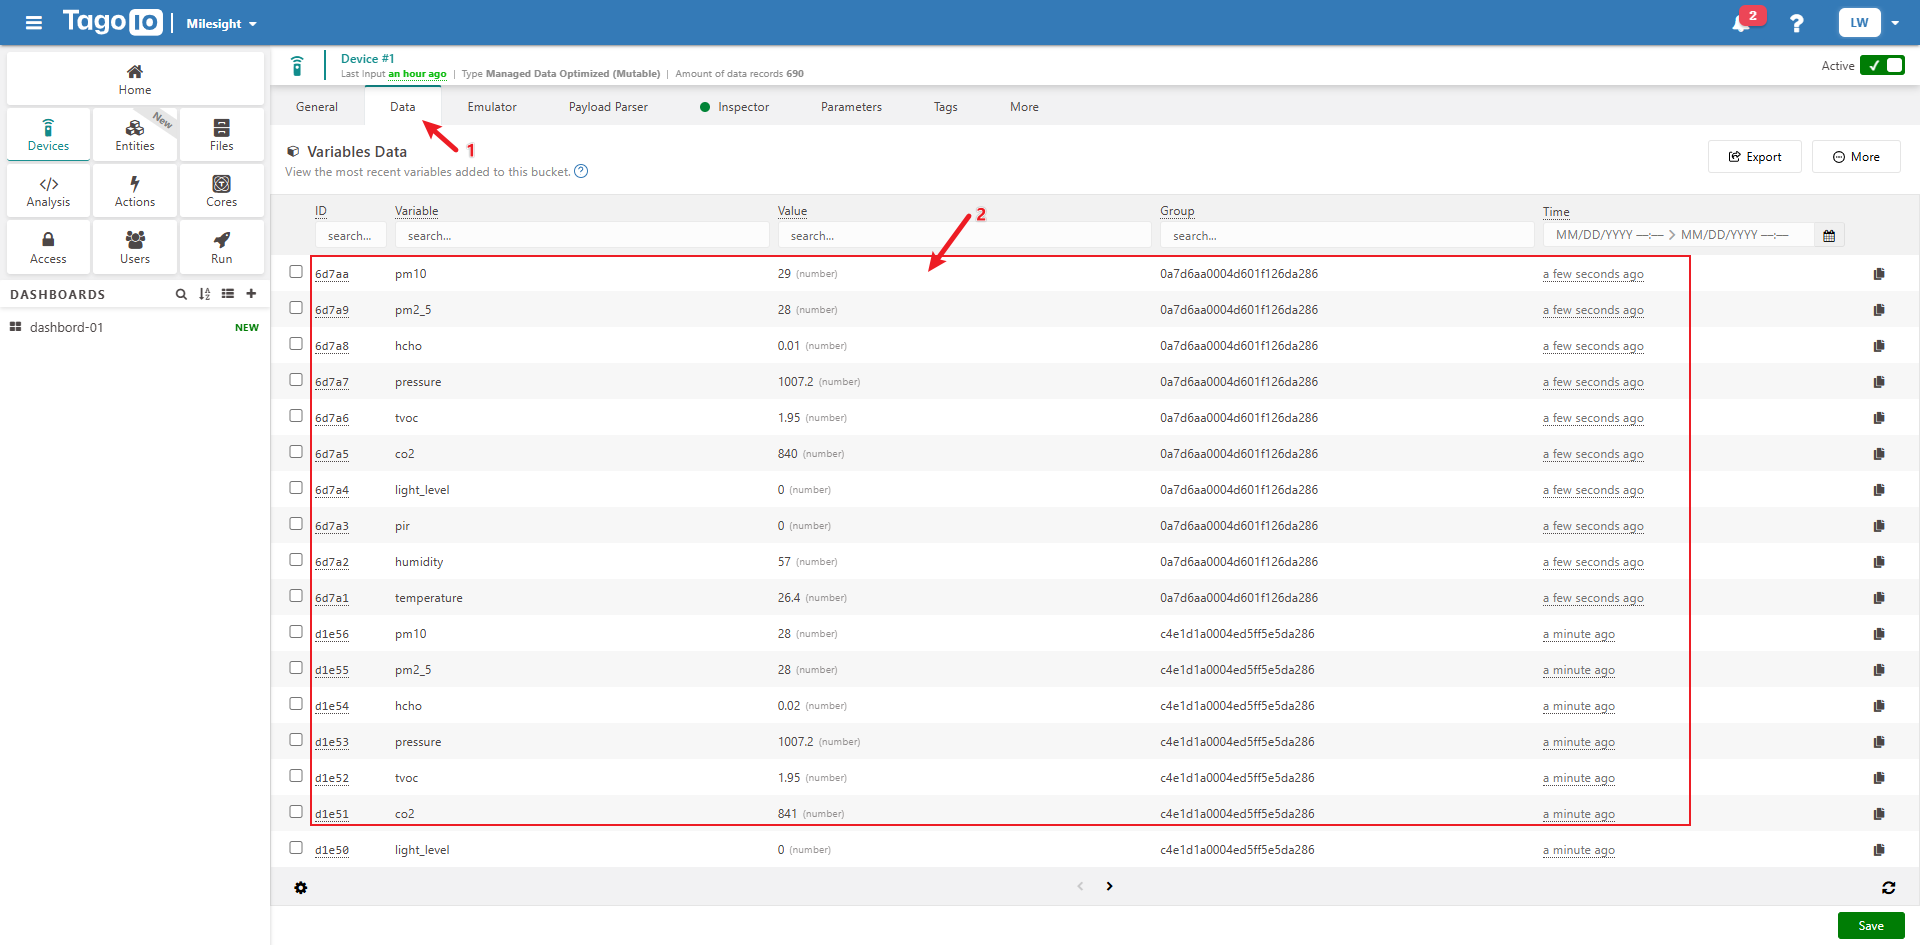1920x945 pixels.
Task: Select checkbox for tvoc row 6d7a6
Action: [296, 416]
